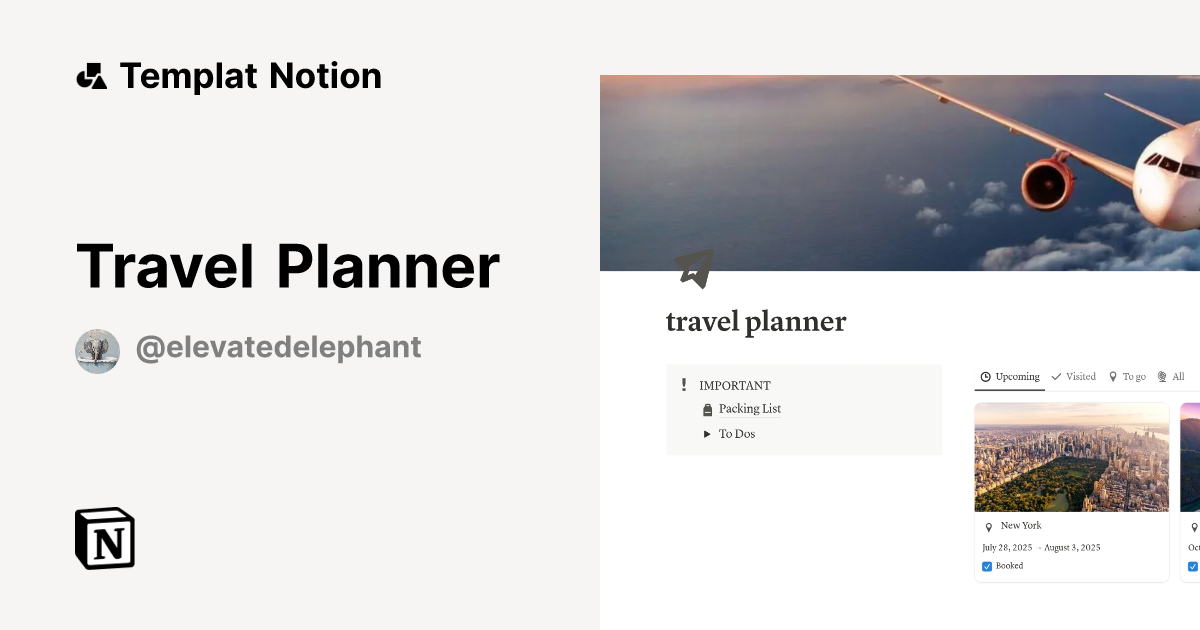
Task: Click the Templat Notion logo icon
Action: (x=91, y=75)
